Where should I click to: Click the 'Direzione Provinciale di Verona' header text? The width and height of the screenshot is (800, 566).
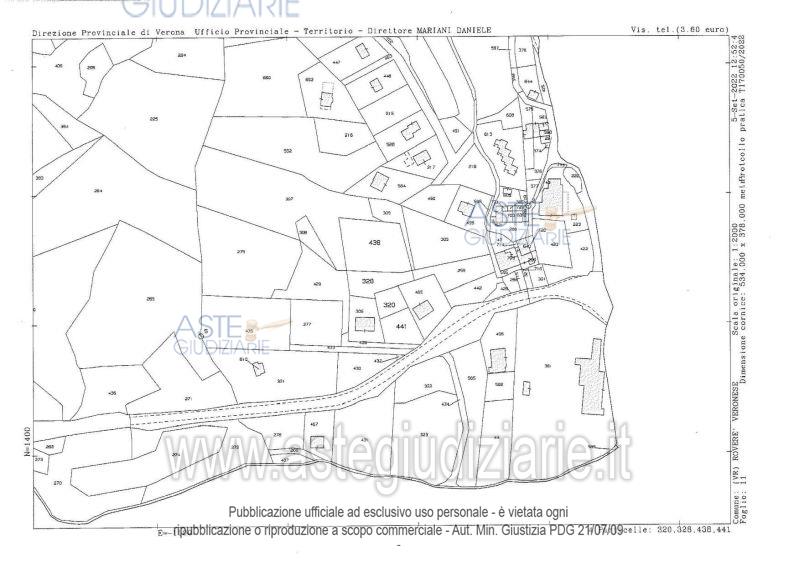click(x=110, y=33)
